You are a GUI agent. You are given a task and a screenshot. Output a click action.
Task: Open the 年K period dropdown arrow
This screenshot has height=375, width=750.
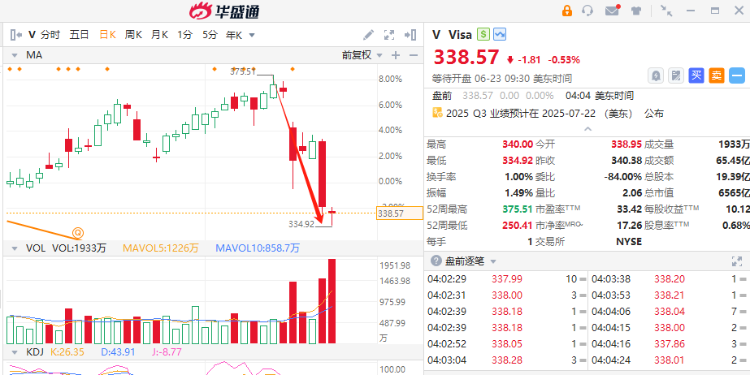point(252,35)
